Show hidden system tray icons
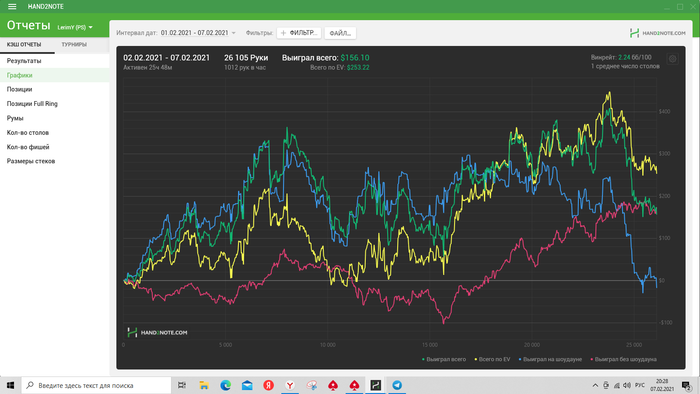The width and height of the screenshot is (700, 394). point(595,385)
